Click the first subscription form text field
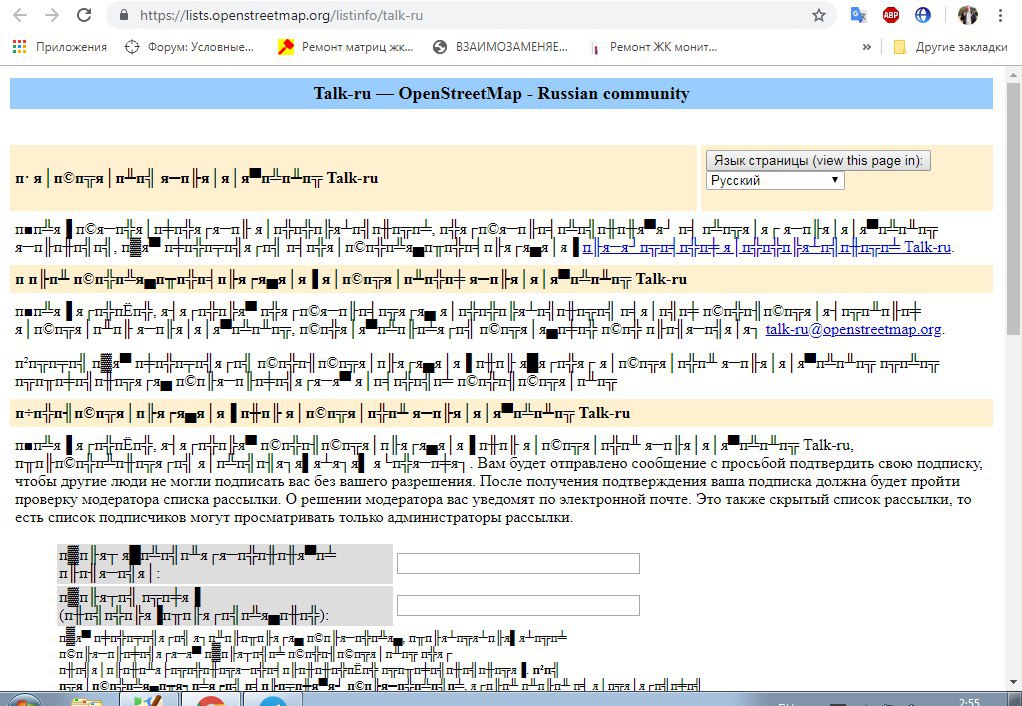 point(518,563)
